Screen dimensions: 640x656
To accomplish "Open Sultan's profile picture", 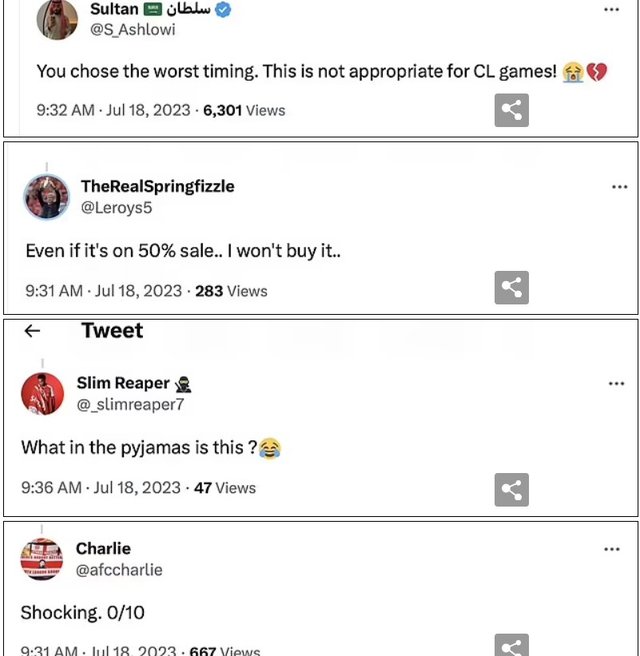I will pyautogui.click(x=56, y=18).
